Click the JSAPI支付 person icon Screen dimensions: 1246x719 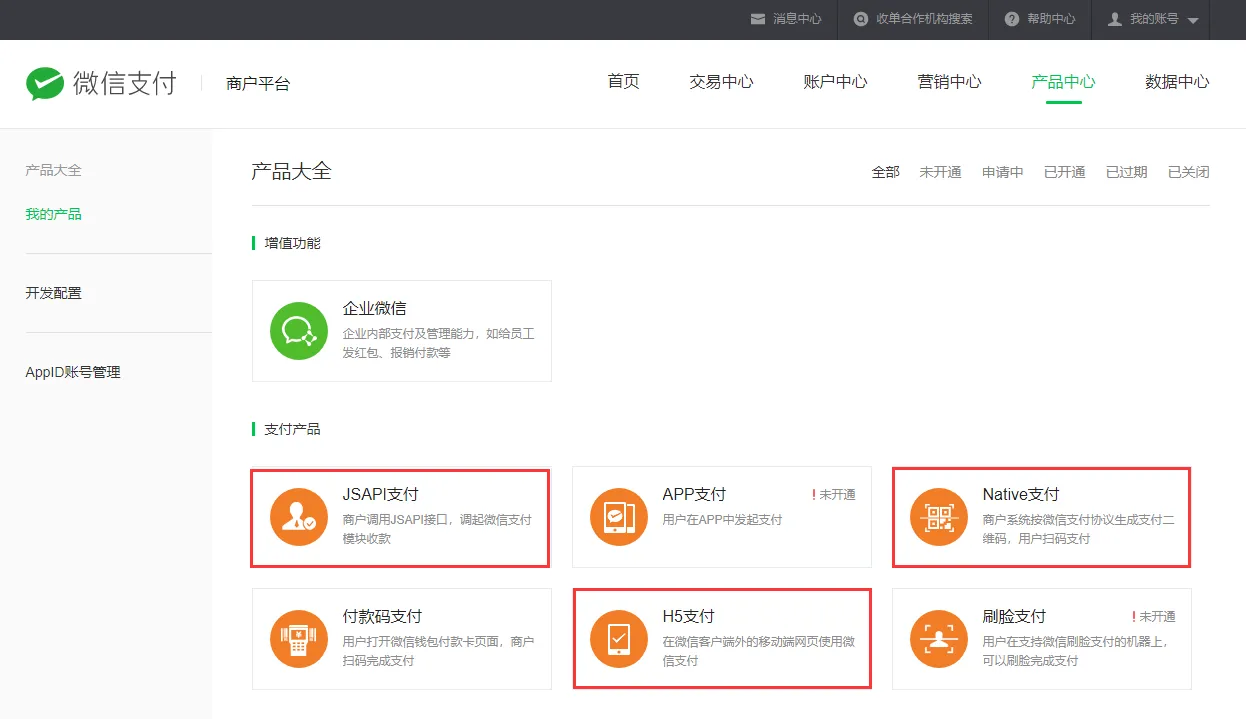pos(298,518)
